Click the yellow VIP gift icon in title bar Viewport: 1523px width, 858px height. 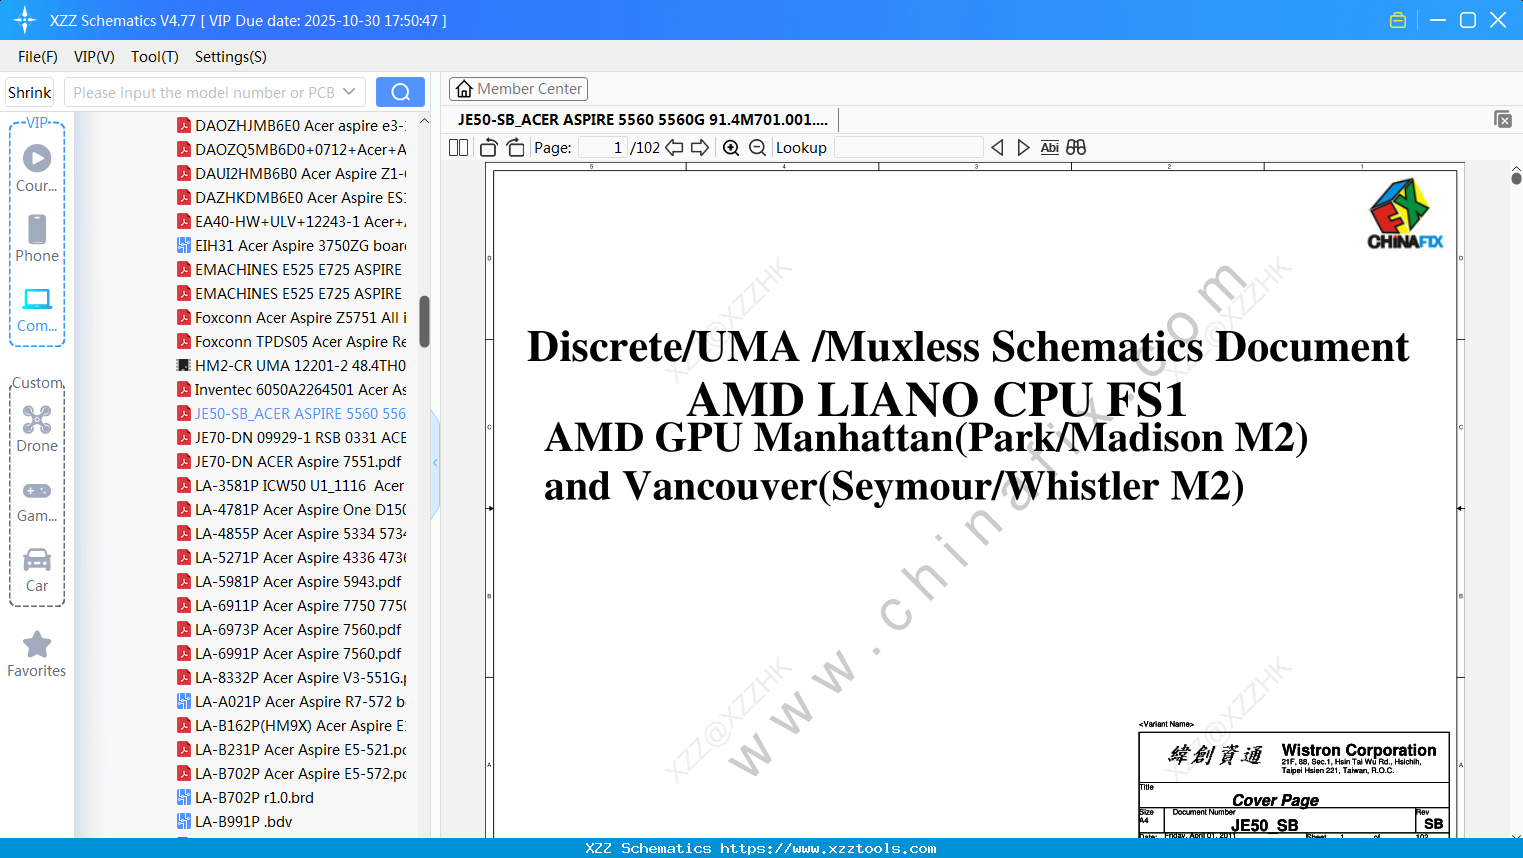[1398, 20]
